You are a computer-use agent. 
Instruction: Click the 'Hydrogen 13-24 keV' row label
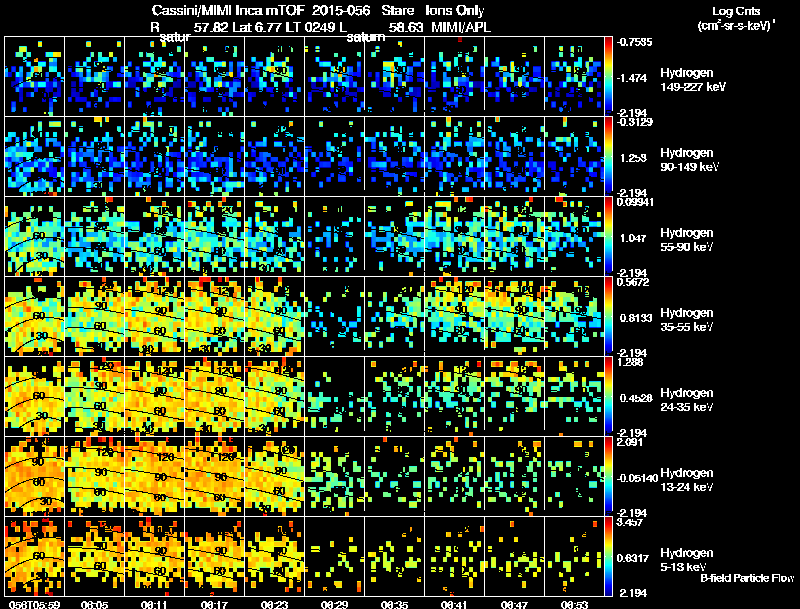pos(687,480)
